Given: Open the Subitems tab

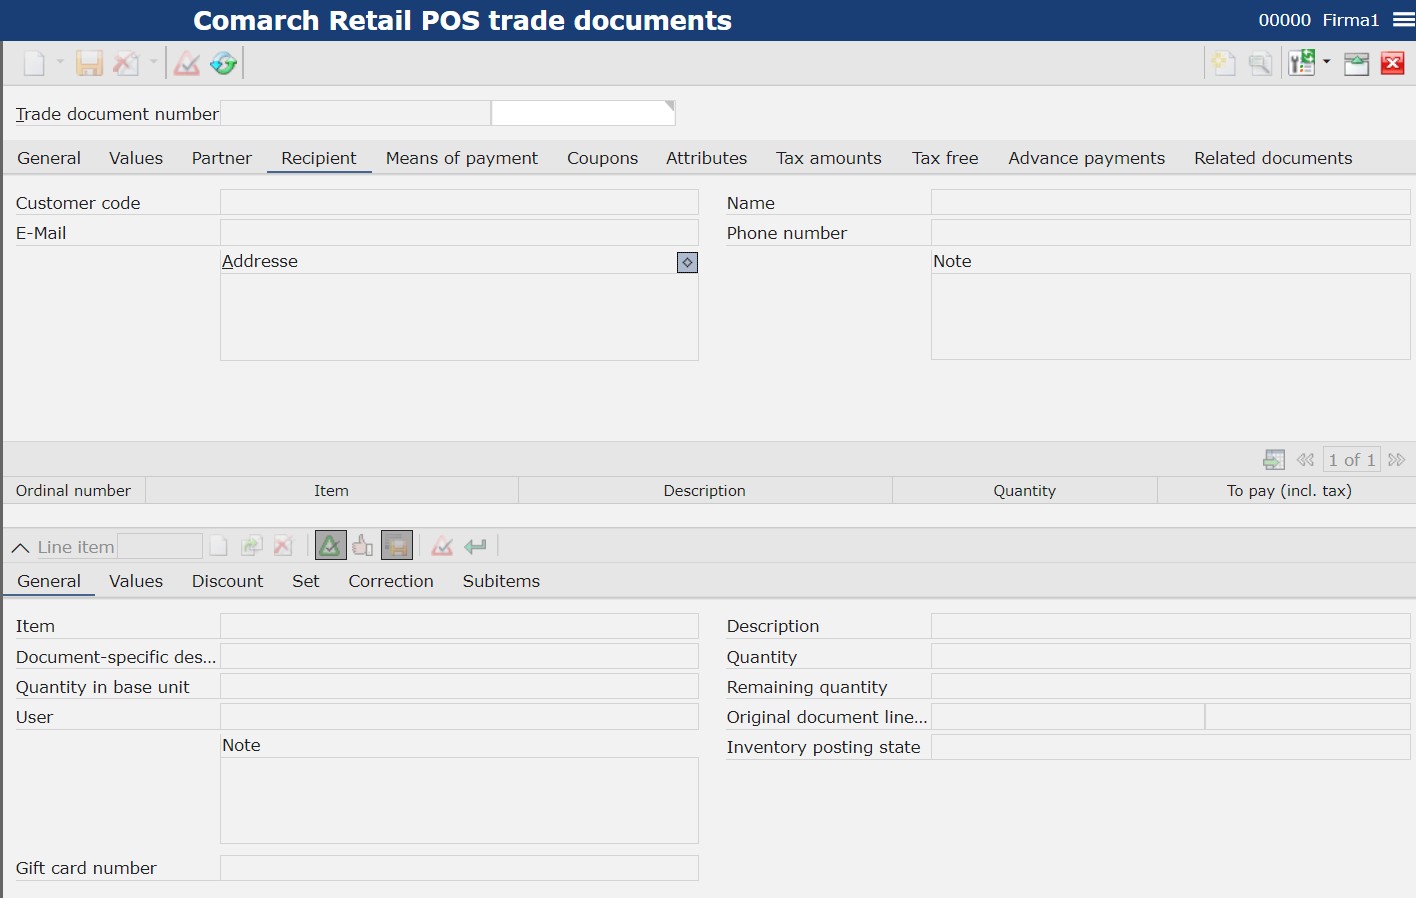Looking at the screenshot, I should click(x=501, y=581).
